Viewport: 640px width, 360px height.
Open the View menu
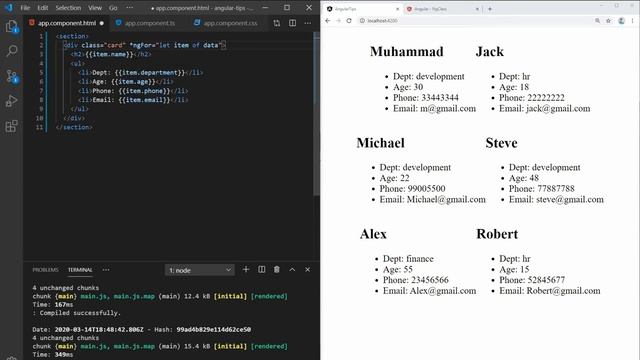(95, 8)
